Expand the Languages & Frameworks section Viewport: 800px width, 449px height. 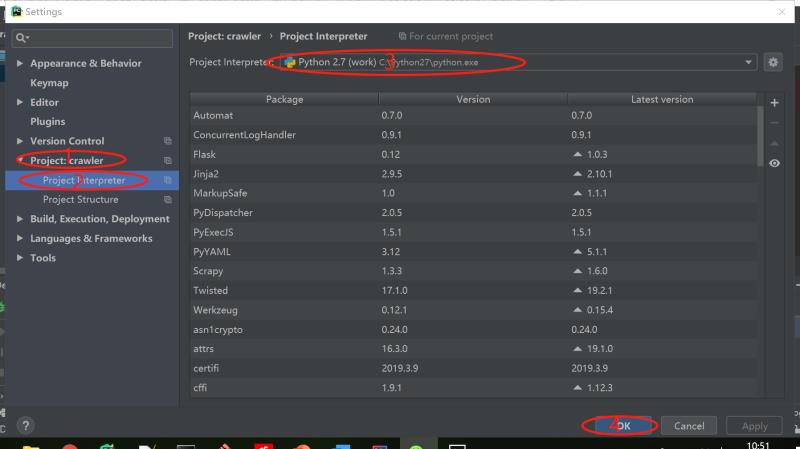19,238
